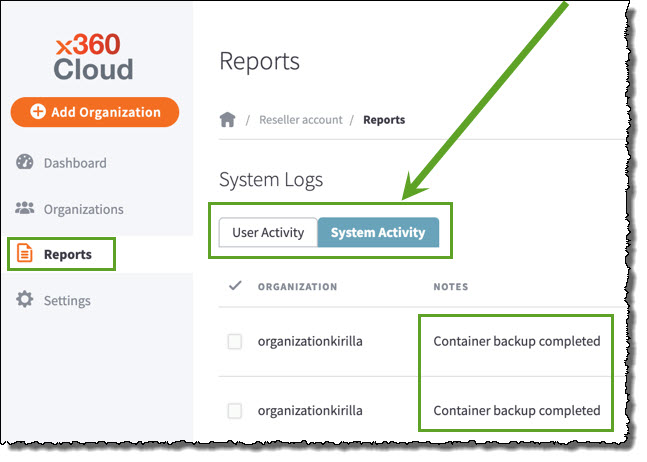Image resolution: width=647 pixels, height=462 pixels.
Task: Click the x360 Cloud logo
Action: [x=94, y=57]
